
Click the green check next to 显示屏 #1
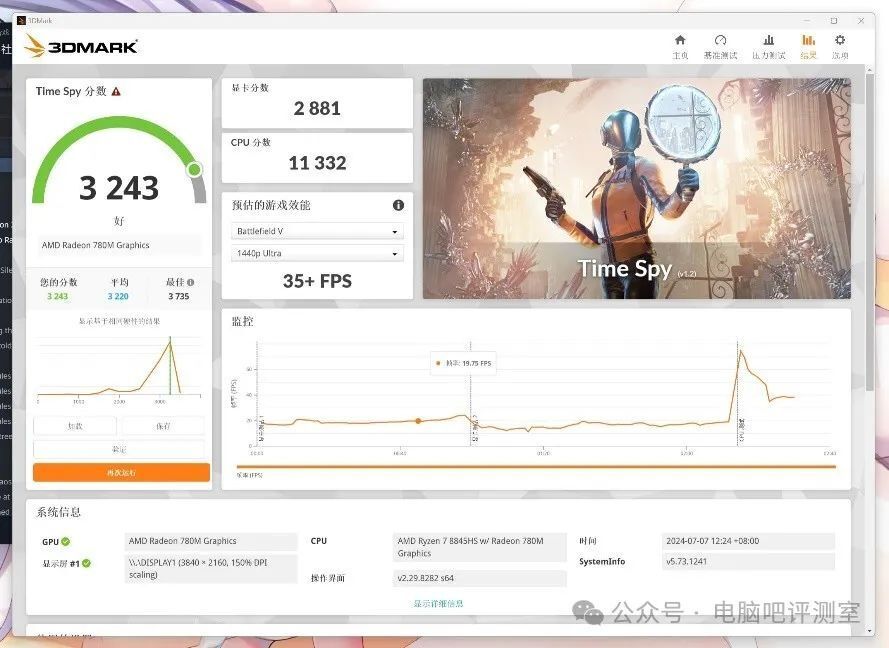[86, 563]
